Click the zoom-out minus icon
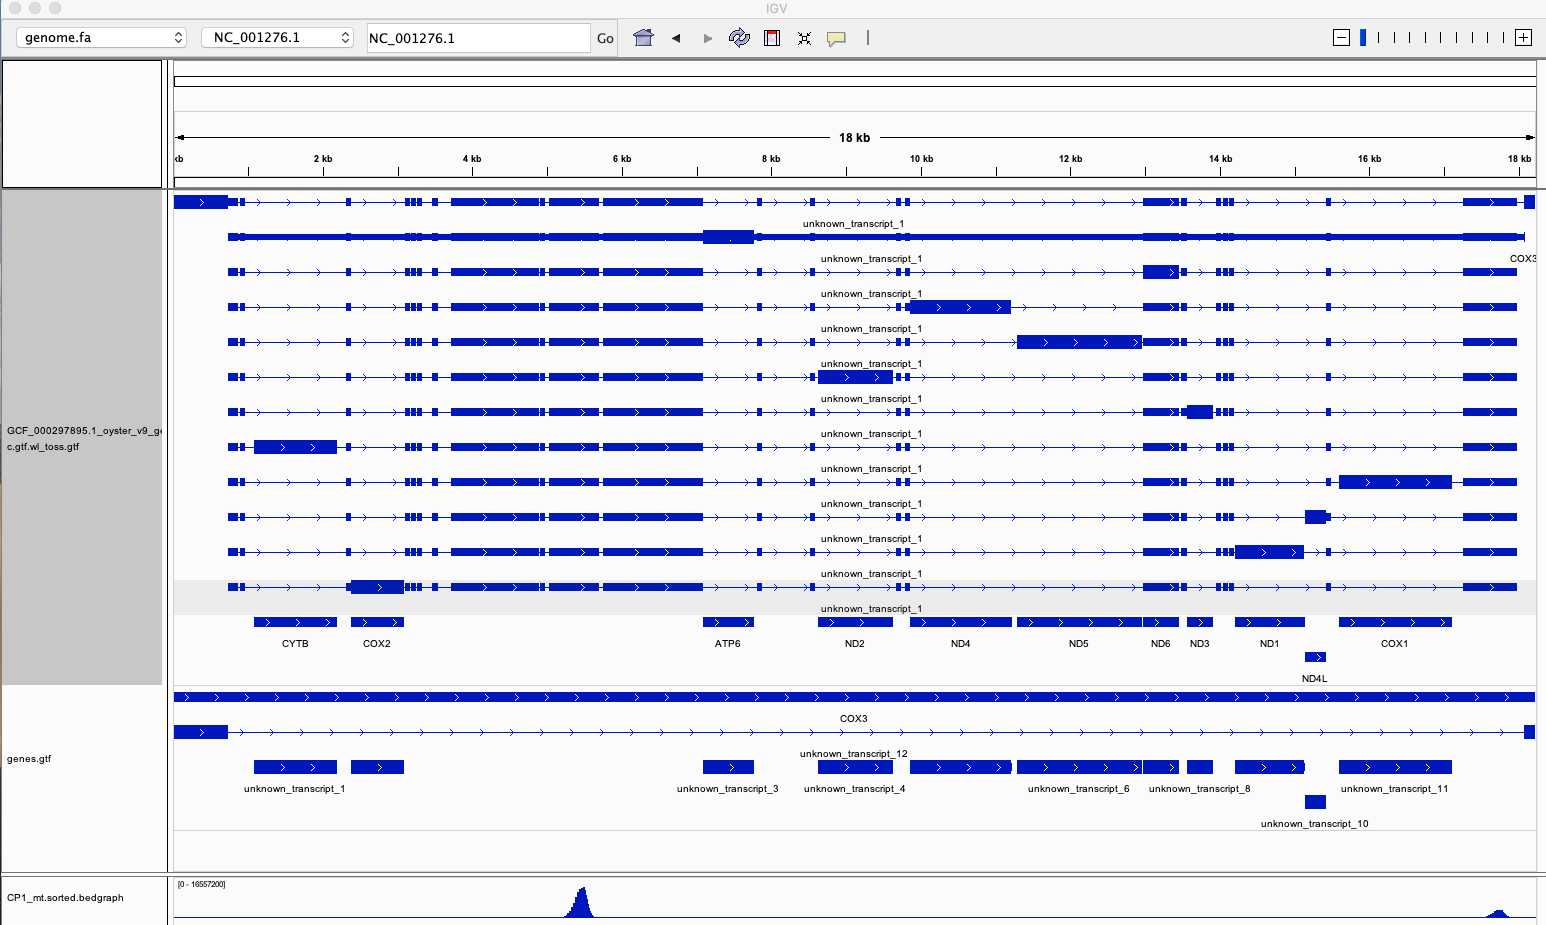 (1340, 37)
